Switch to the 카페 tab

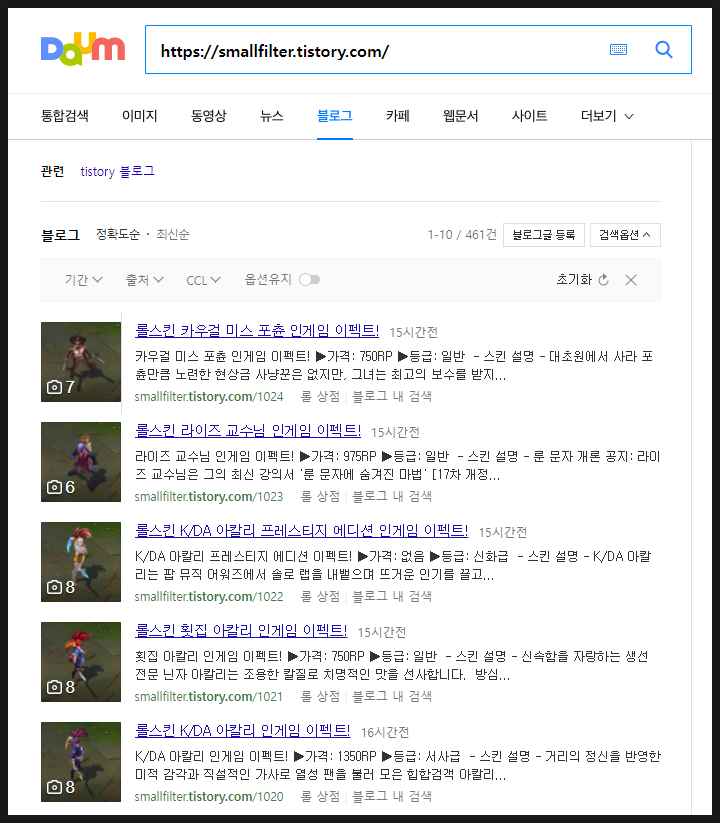[x=397, y=116]
